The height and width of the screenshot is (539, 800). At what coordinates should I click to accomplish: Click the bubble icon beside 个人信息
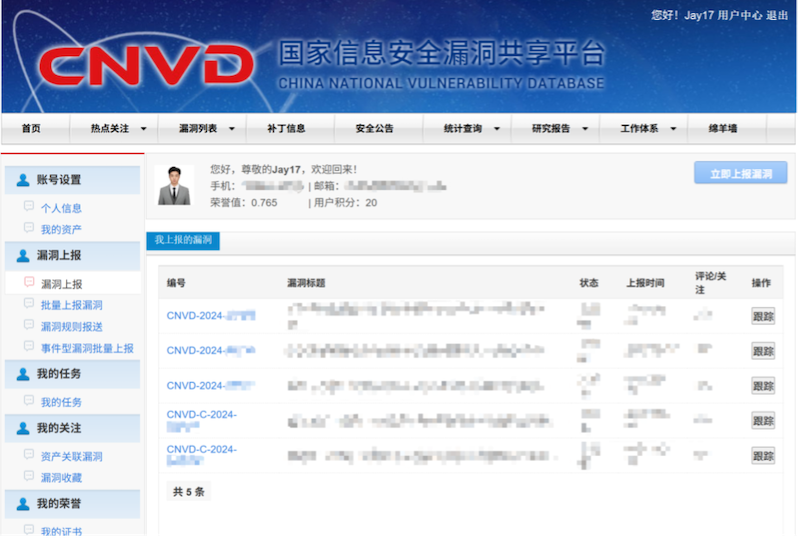pos(29,206)
